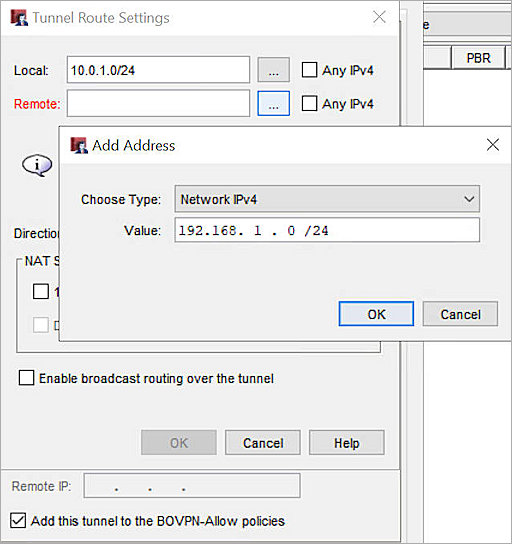Toggle the first NAT Settings checkbox
This screenshot has width=512, height=544.
click(41, 291)
